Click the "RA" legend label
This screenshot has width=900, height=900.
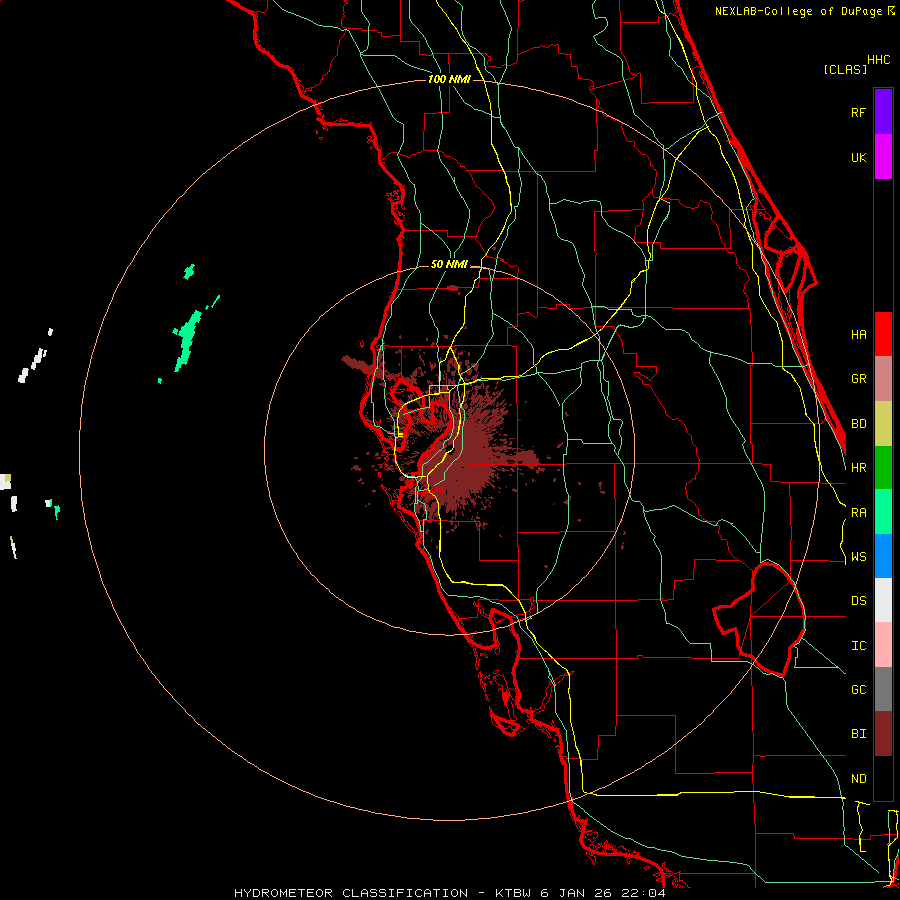pos(858,513)
